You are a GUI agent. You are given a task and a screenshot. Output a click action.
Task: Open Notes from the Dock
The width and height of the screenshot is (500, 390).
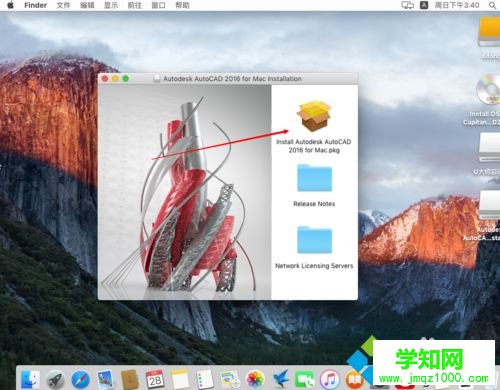(x=180, y=379)
